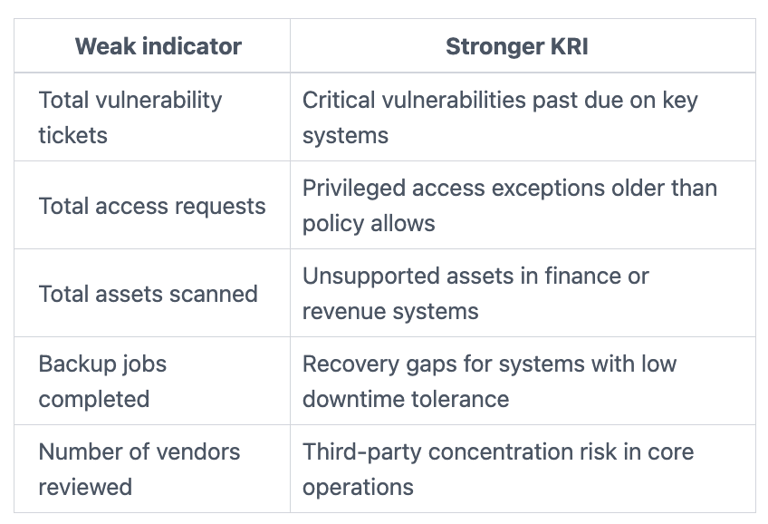
Task: Click 'Recovery gaps for systems' cell
Action: tap(489, 364)
